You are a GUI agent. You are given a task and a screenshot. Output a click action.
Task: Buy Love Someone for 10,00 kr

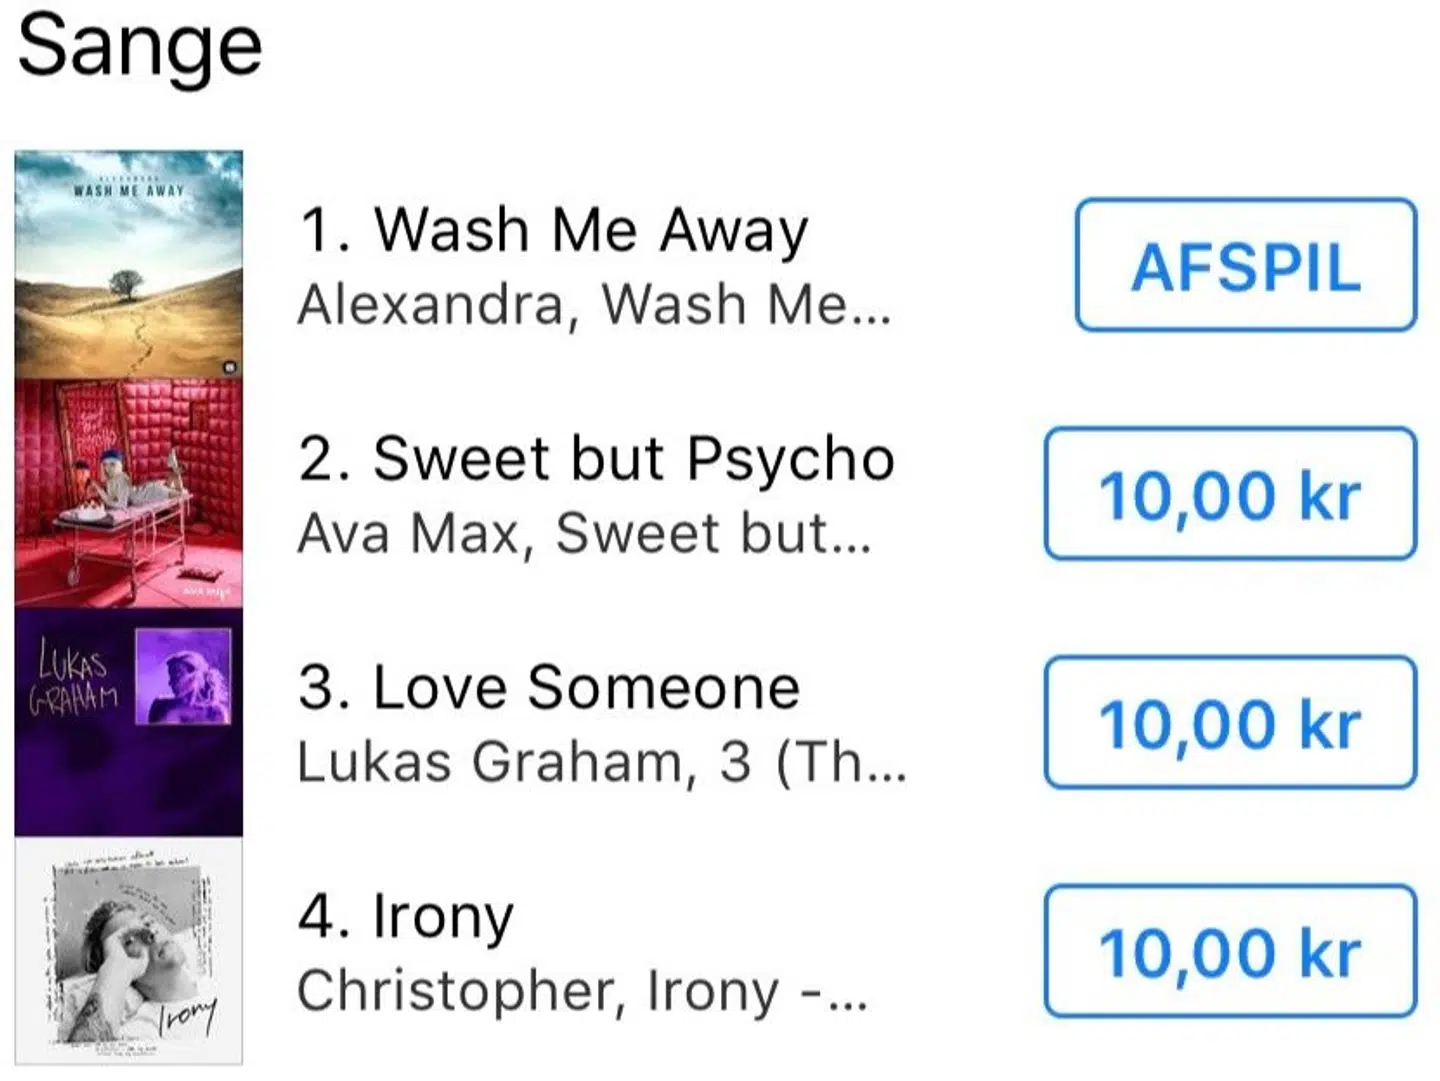tap(1230, 723)
